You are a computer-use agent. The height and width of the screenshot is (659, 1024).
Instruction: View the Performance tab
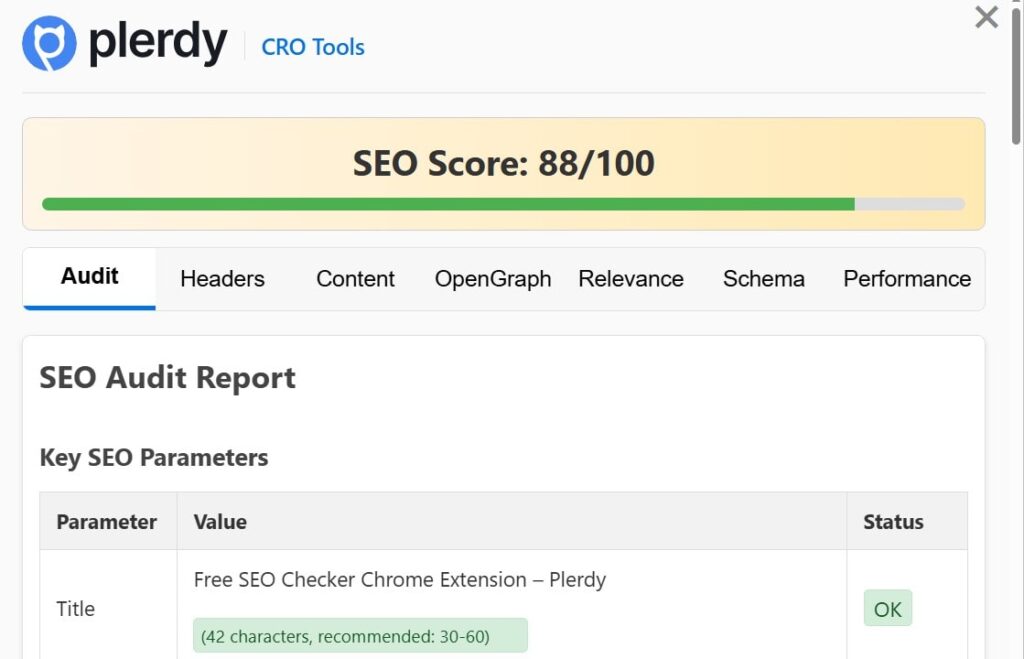point(905,279)
